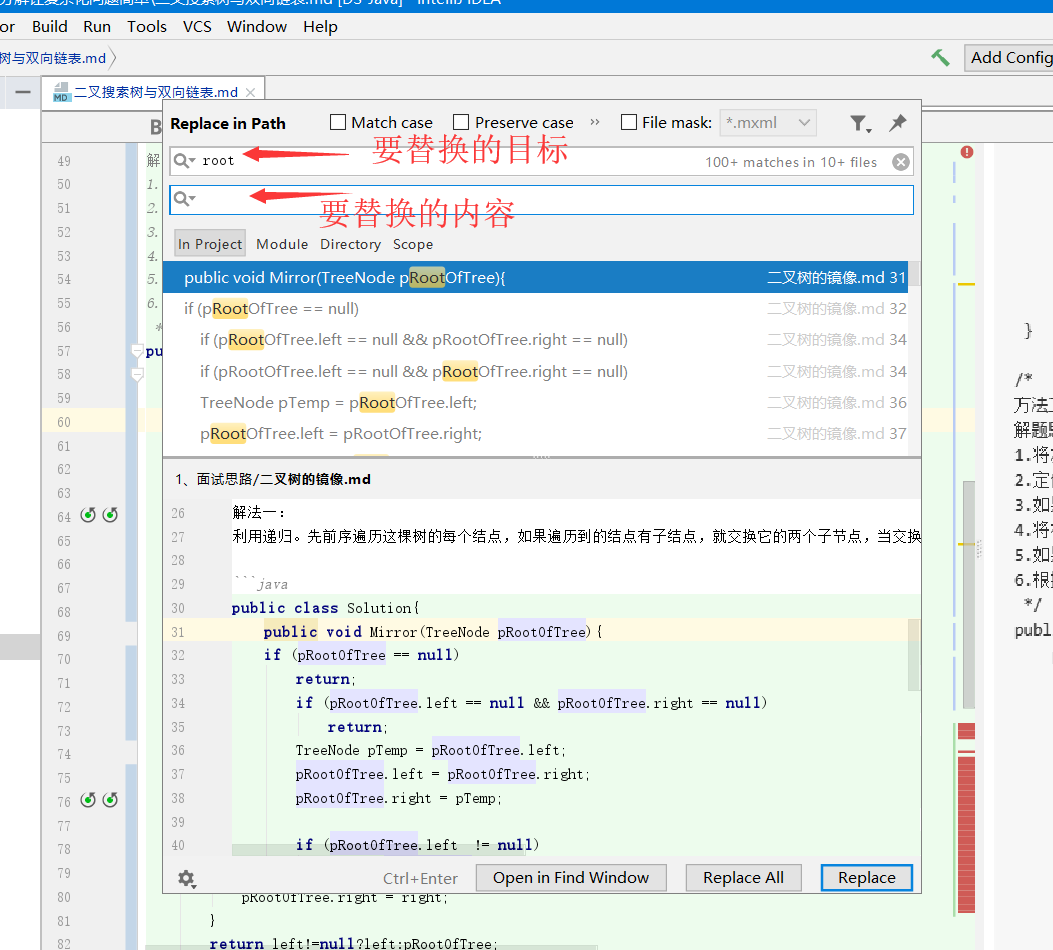The width and height of the screenshot is (1053, 950).
Task: Open the search filter options icon
Action: click(858, 123)
